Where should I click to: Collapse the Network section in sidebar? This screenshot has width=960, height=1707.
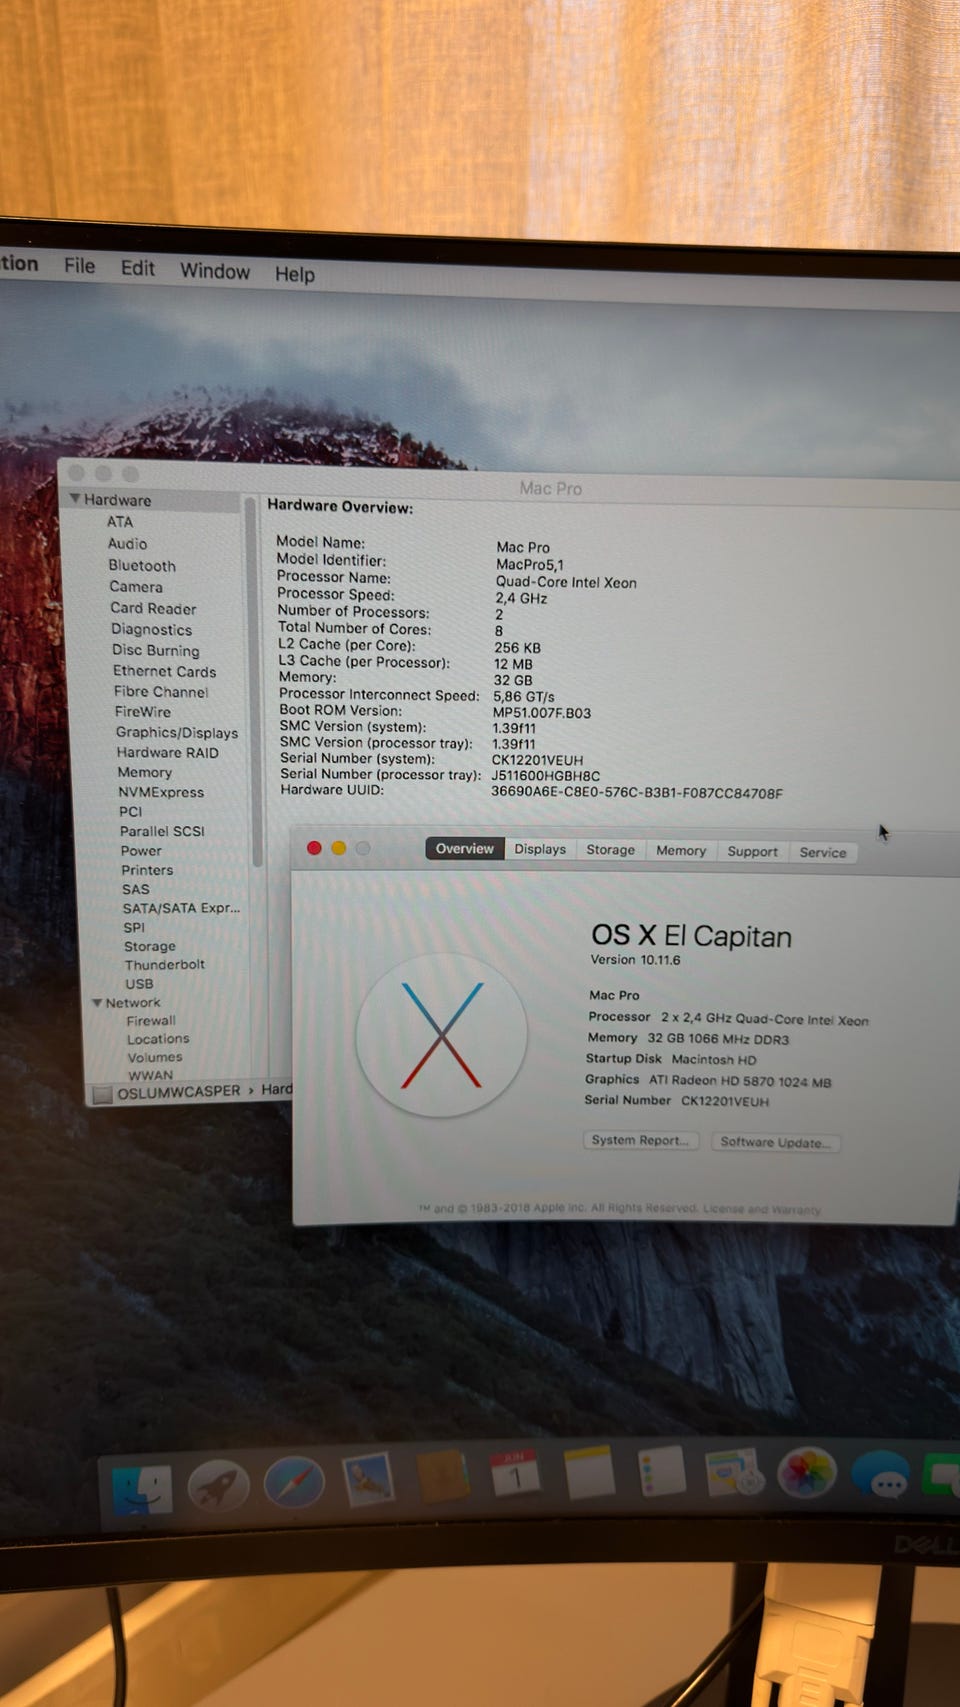(97, 1002)
